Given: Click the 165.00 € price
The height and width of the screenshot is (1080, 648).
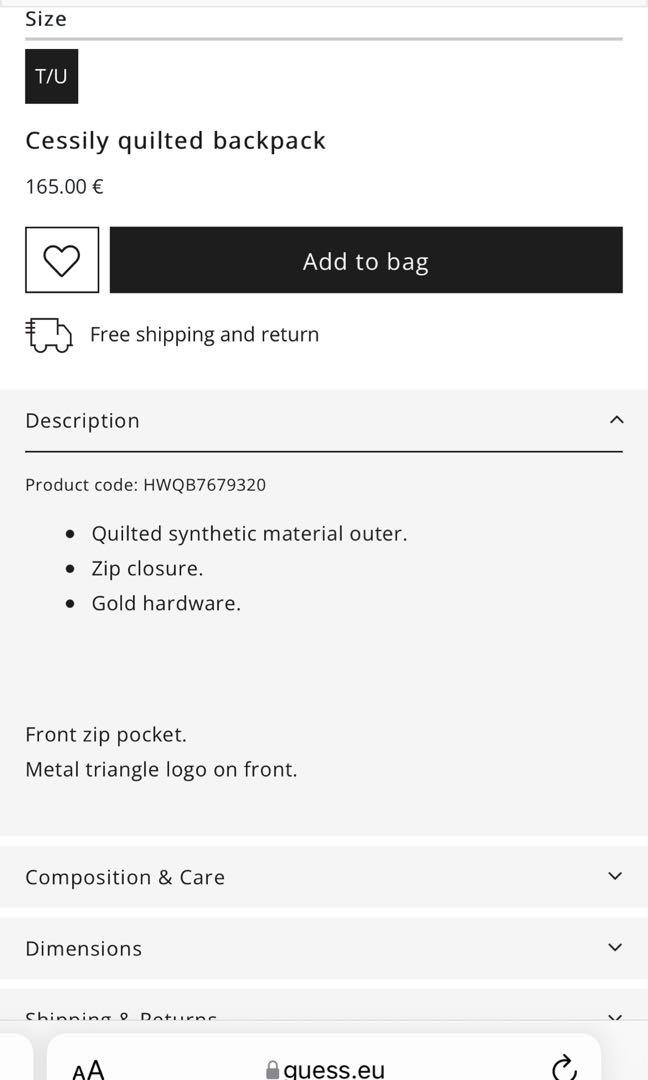Looking at the screenshot, I should pos(65,187).
